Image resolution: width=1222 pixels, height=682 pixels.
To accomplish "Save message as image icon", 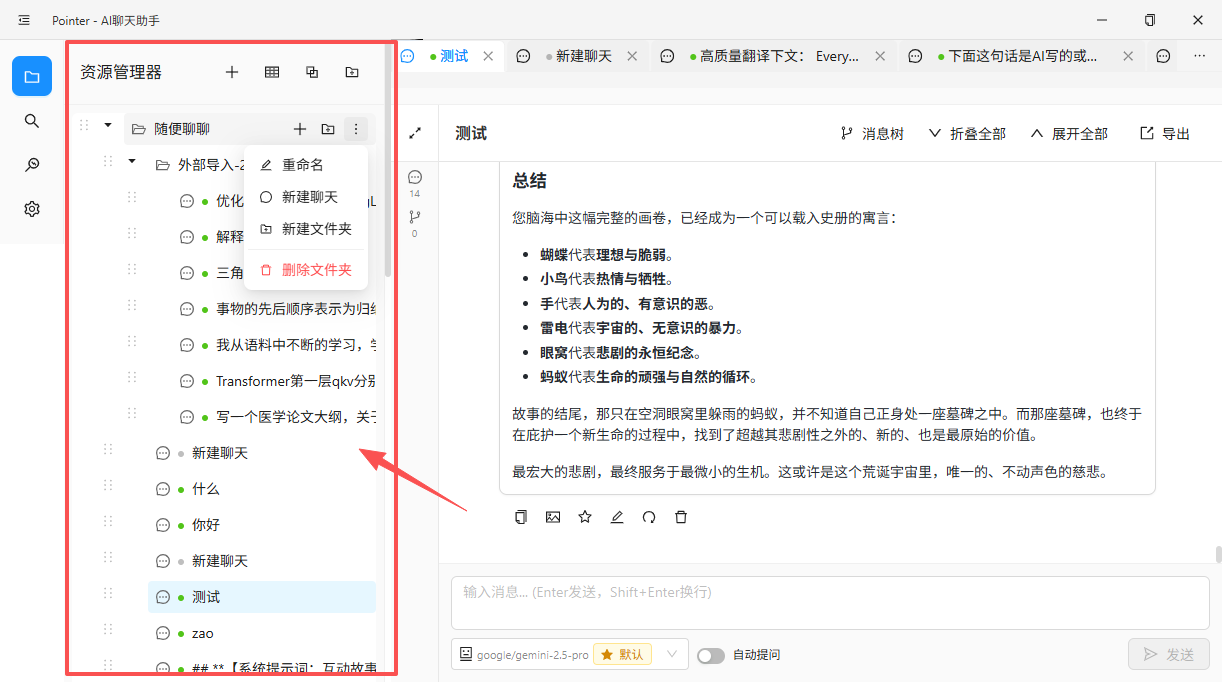I will point(553,517).
